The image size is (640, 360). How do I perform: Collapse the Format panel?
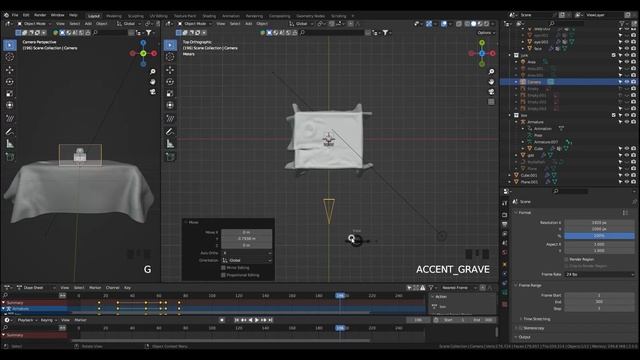[516, 213]
